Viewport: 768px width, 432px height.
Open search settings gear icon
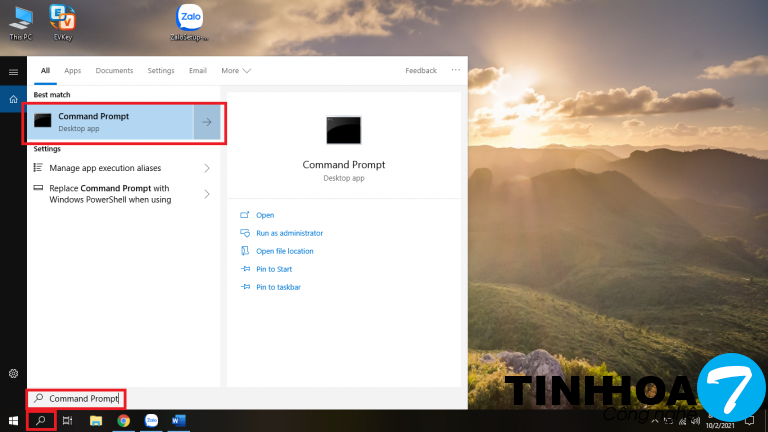[13, 373]
